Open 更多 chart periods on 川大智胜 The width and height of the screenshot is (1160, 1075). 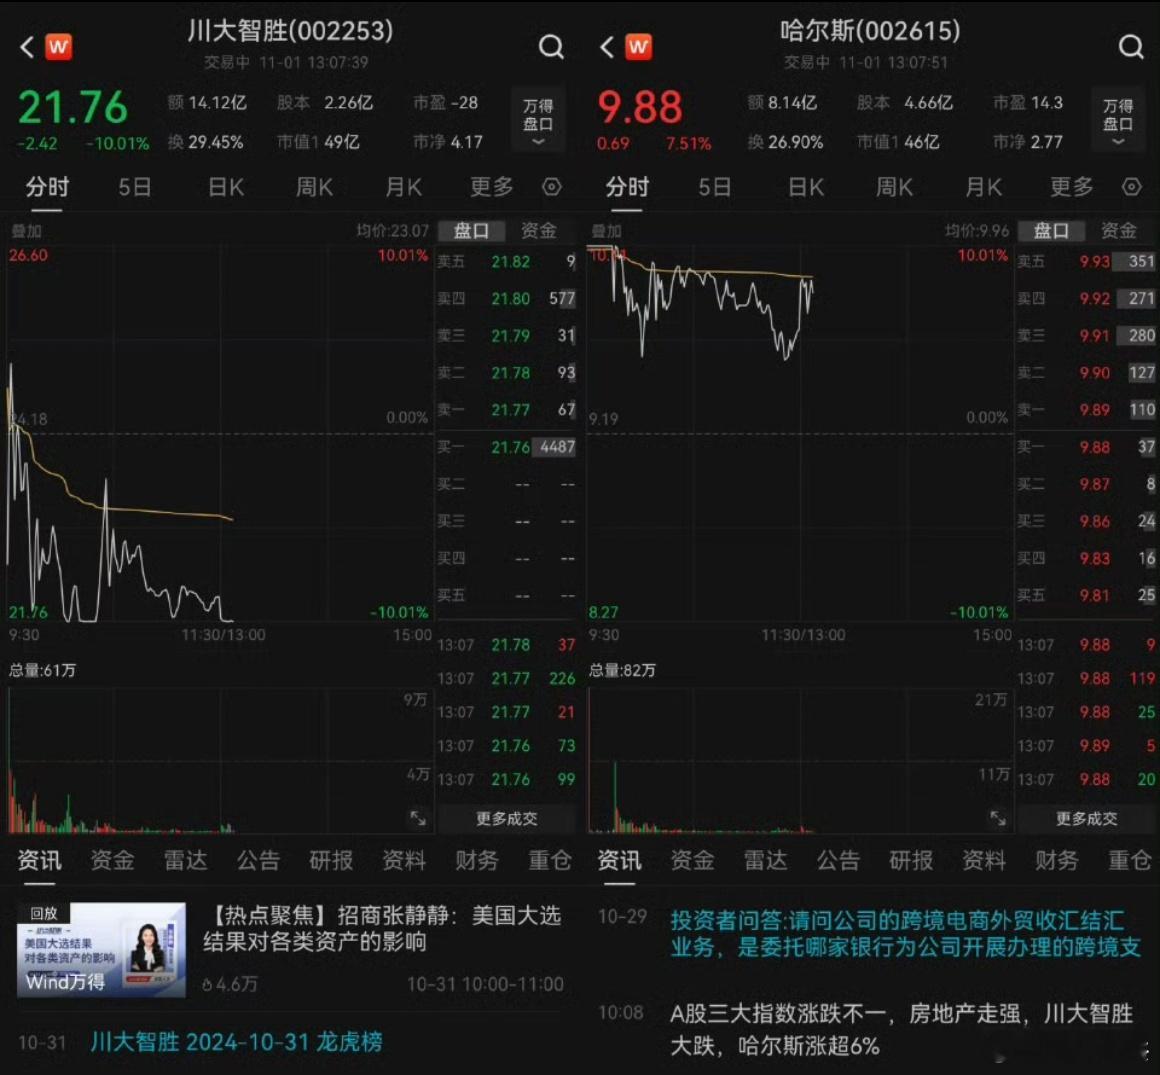pos(492,187)
